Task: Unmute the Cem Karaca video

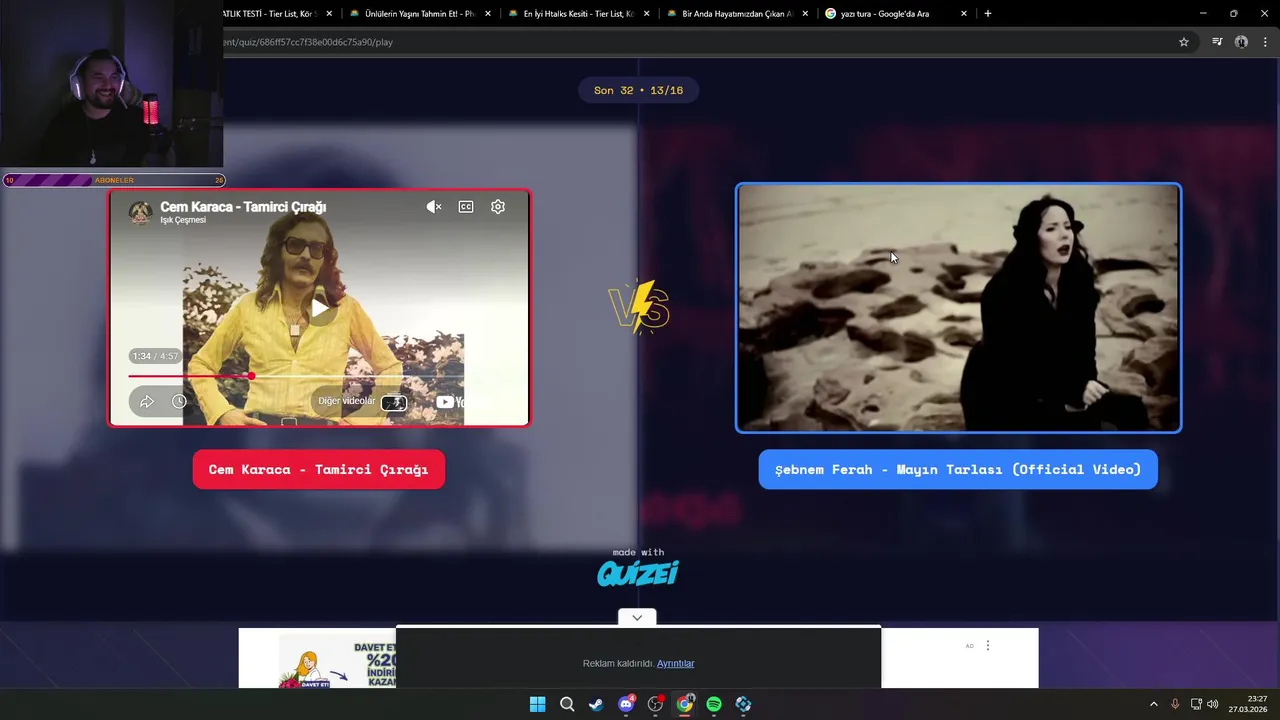Action: click(434, 207)
